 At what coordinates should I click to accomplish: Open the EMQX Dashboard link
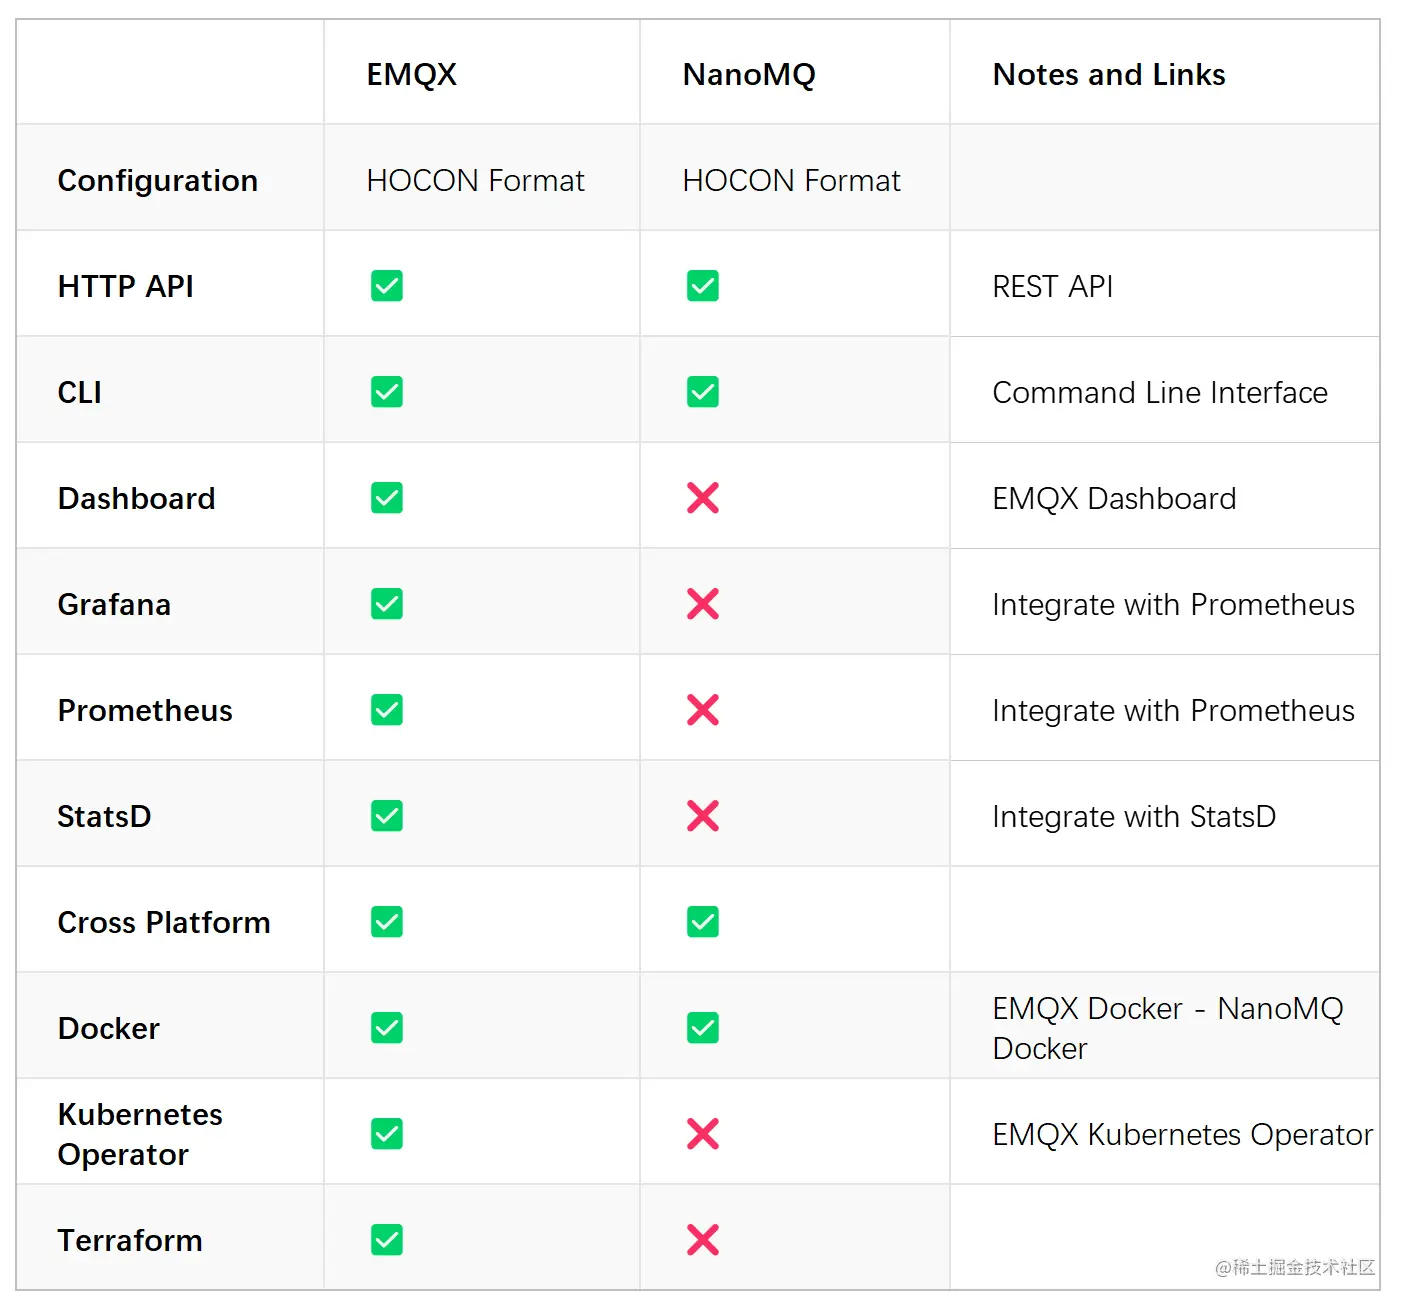(x=1114, y=499)
